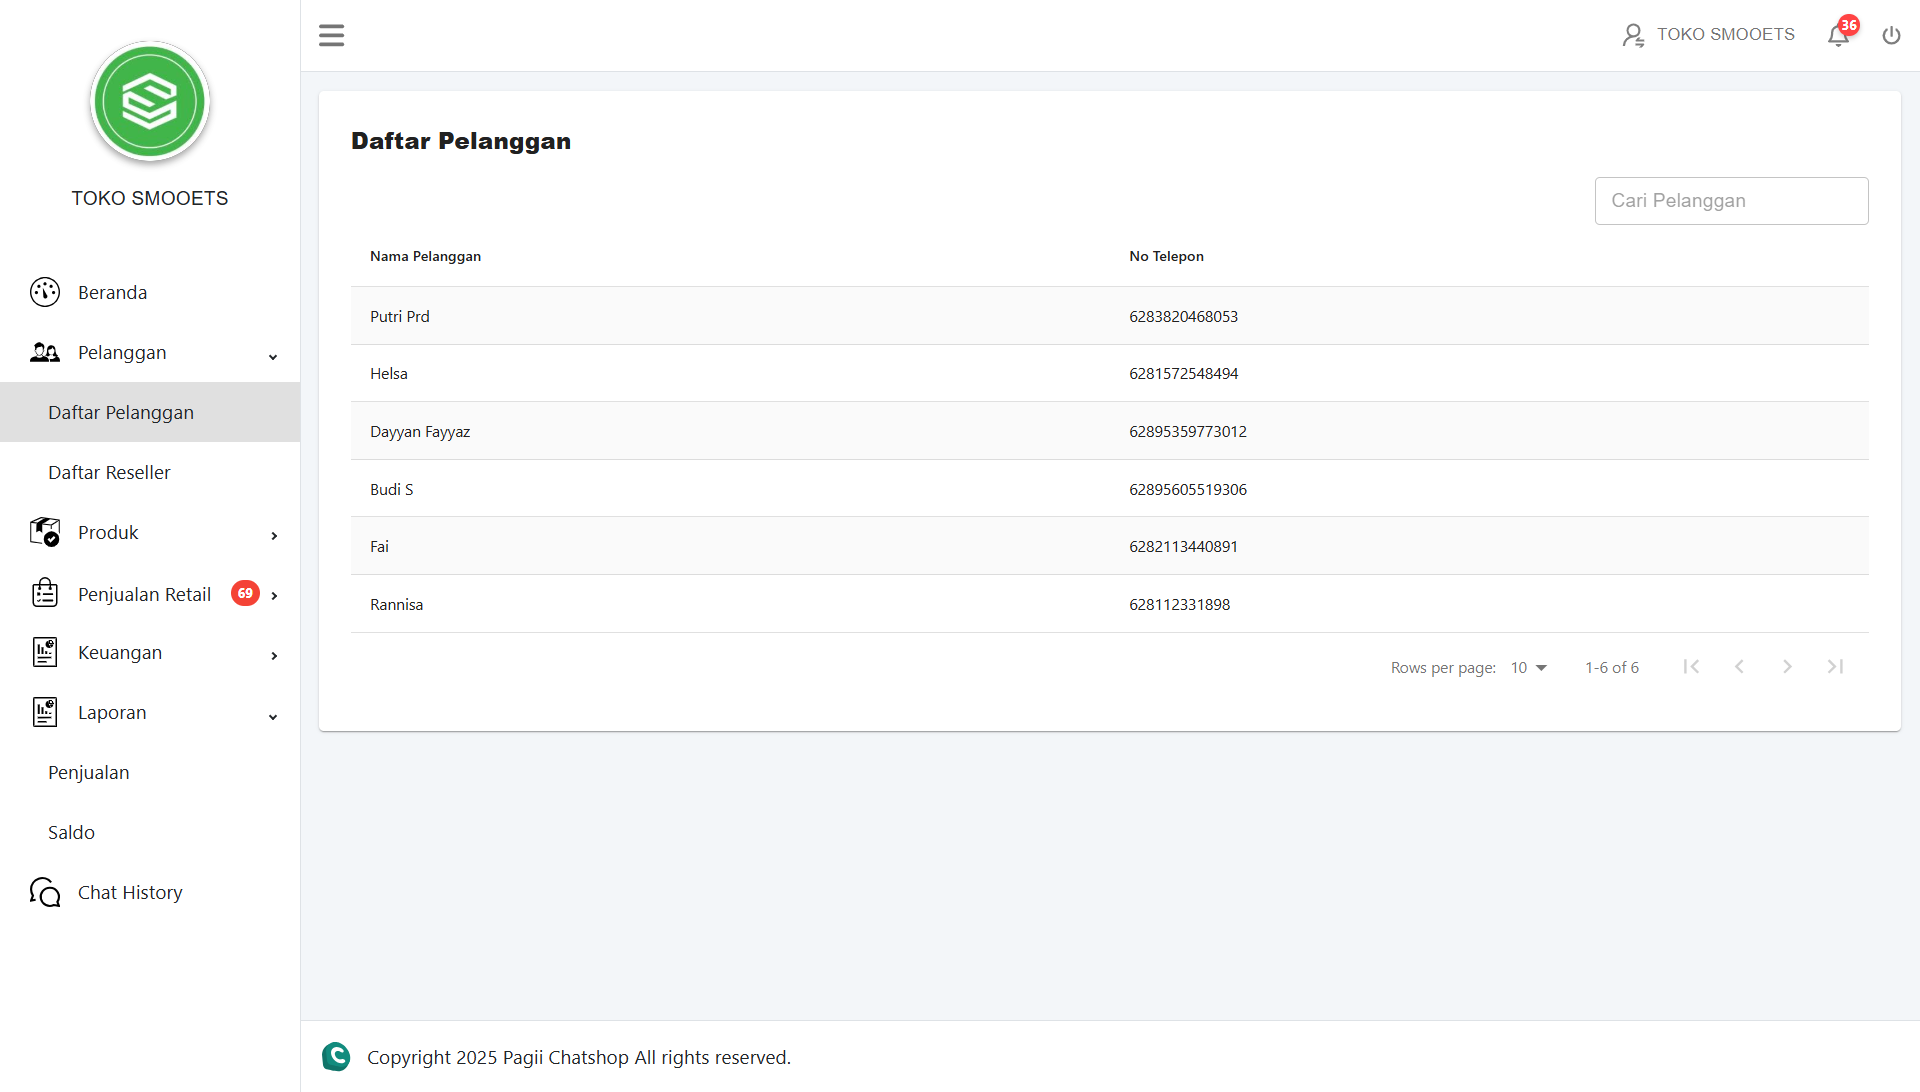The image size is (1920, 1092).
Task: Click the power logout icon
Action: coord(1891,36)
